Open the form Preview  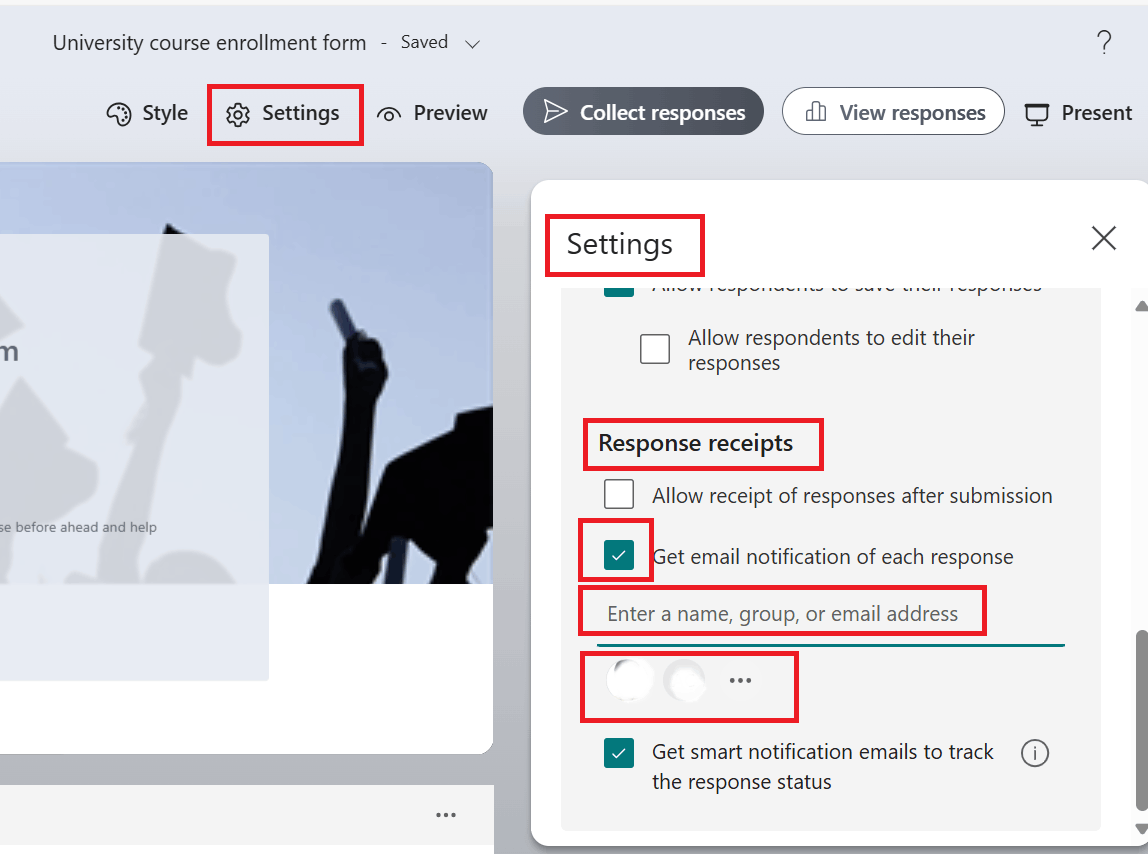click(432, 113)
